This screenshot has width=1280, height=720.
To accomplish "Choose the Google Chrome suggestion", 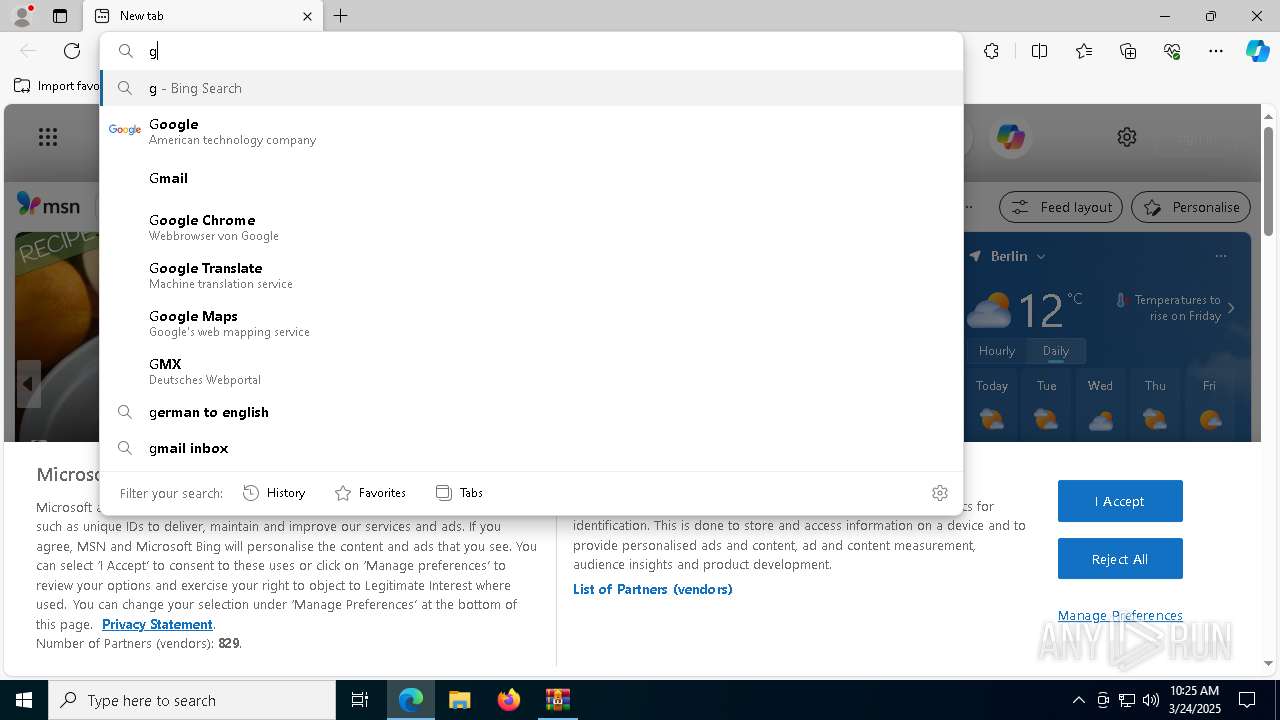I will [531, 227].
